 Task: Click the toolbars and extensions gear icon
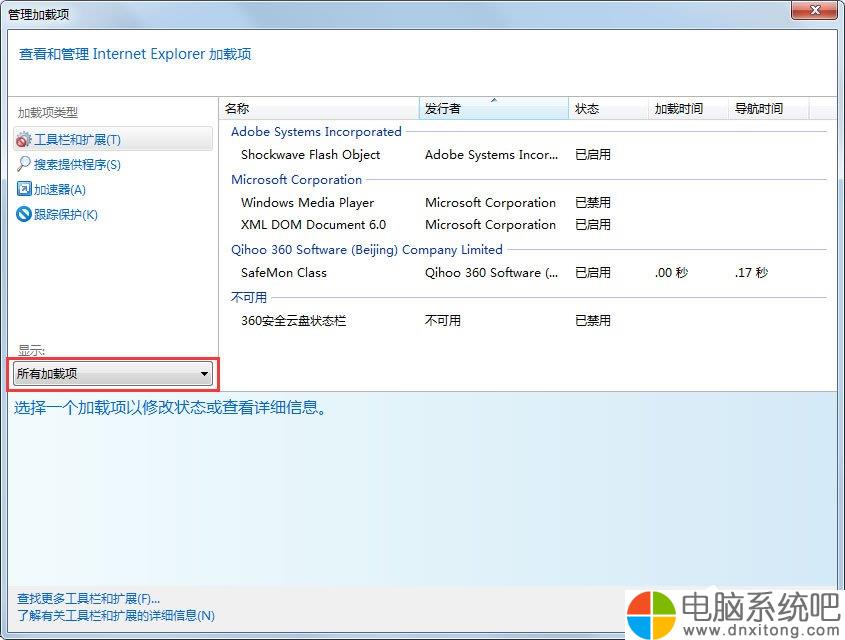coord(24,140)
